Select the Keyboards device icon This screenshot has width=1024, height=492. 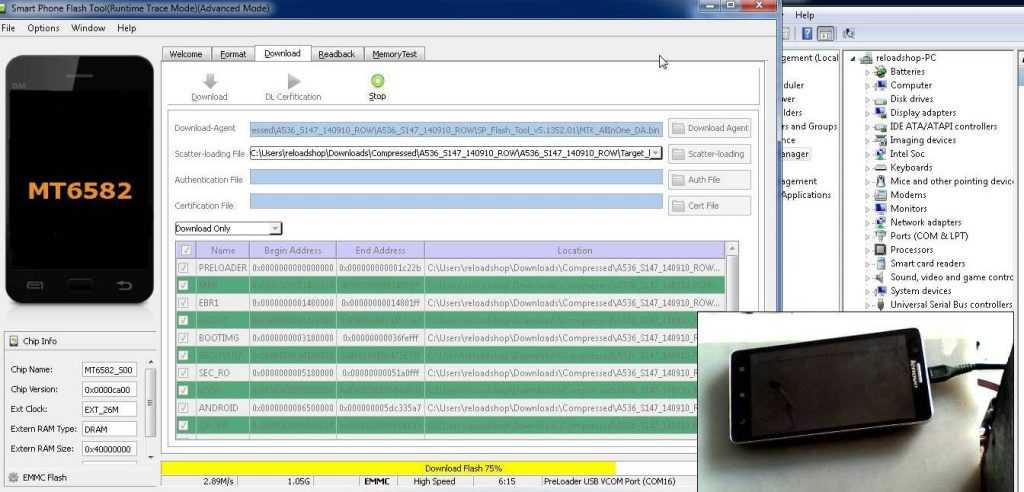(x=880, y=168)
